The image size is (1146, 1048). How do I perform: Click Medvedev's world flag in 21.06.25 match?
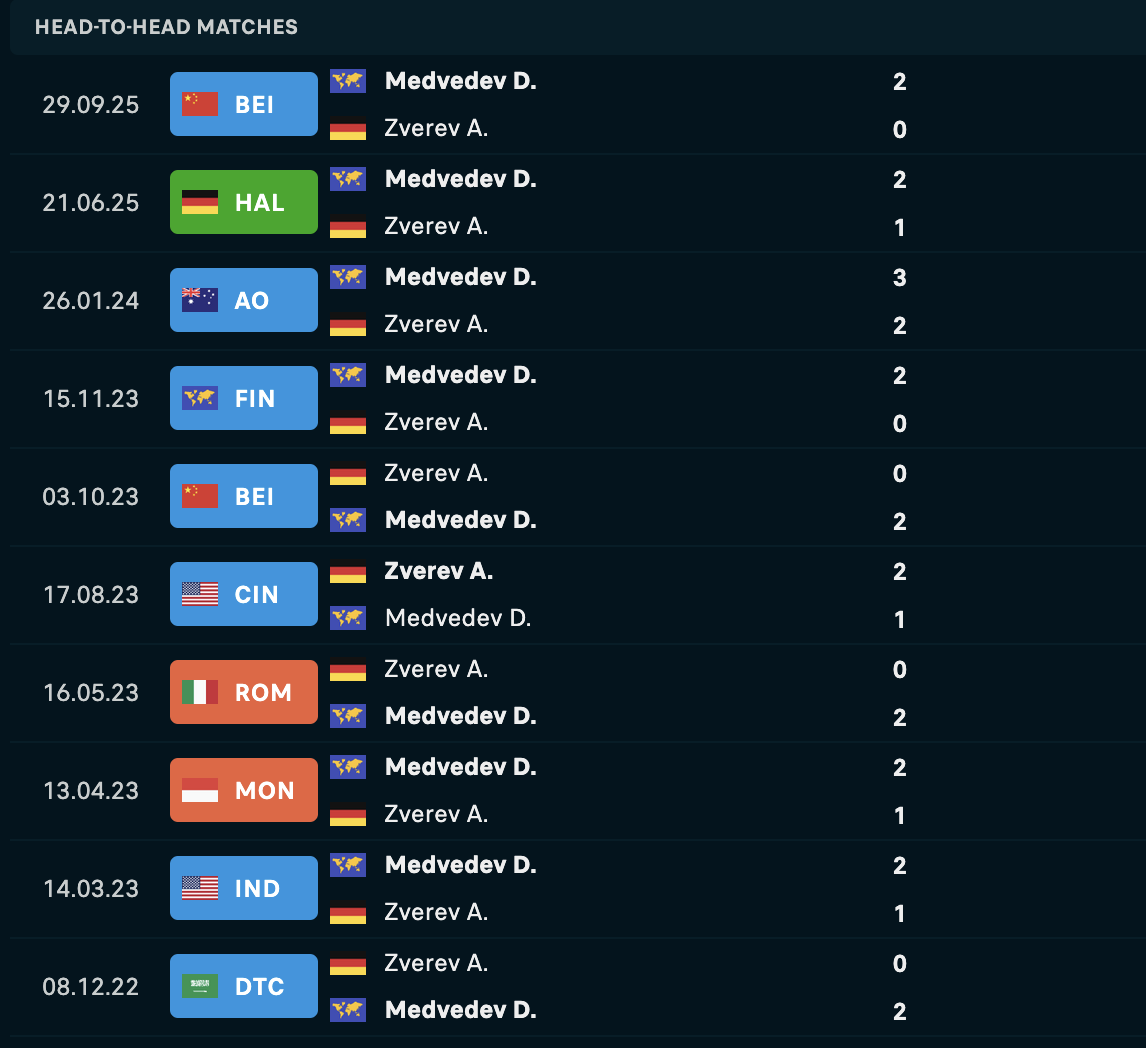coord(348,178)
